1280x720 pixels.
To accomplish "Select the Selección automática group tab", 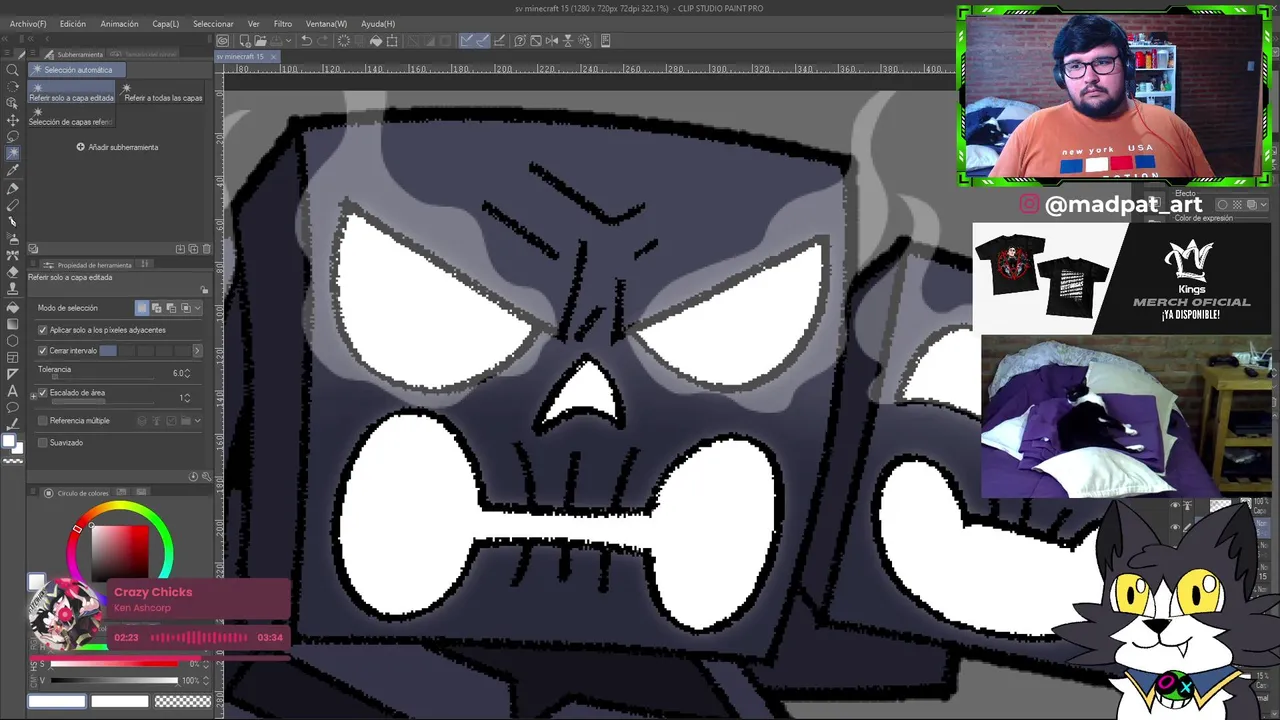I will coord(76,70).
